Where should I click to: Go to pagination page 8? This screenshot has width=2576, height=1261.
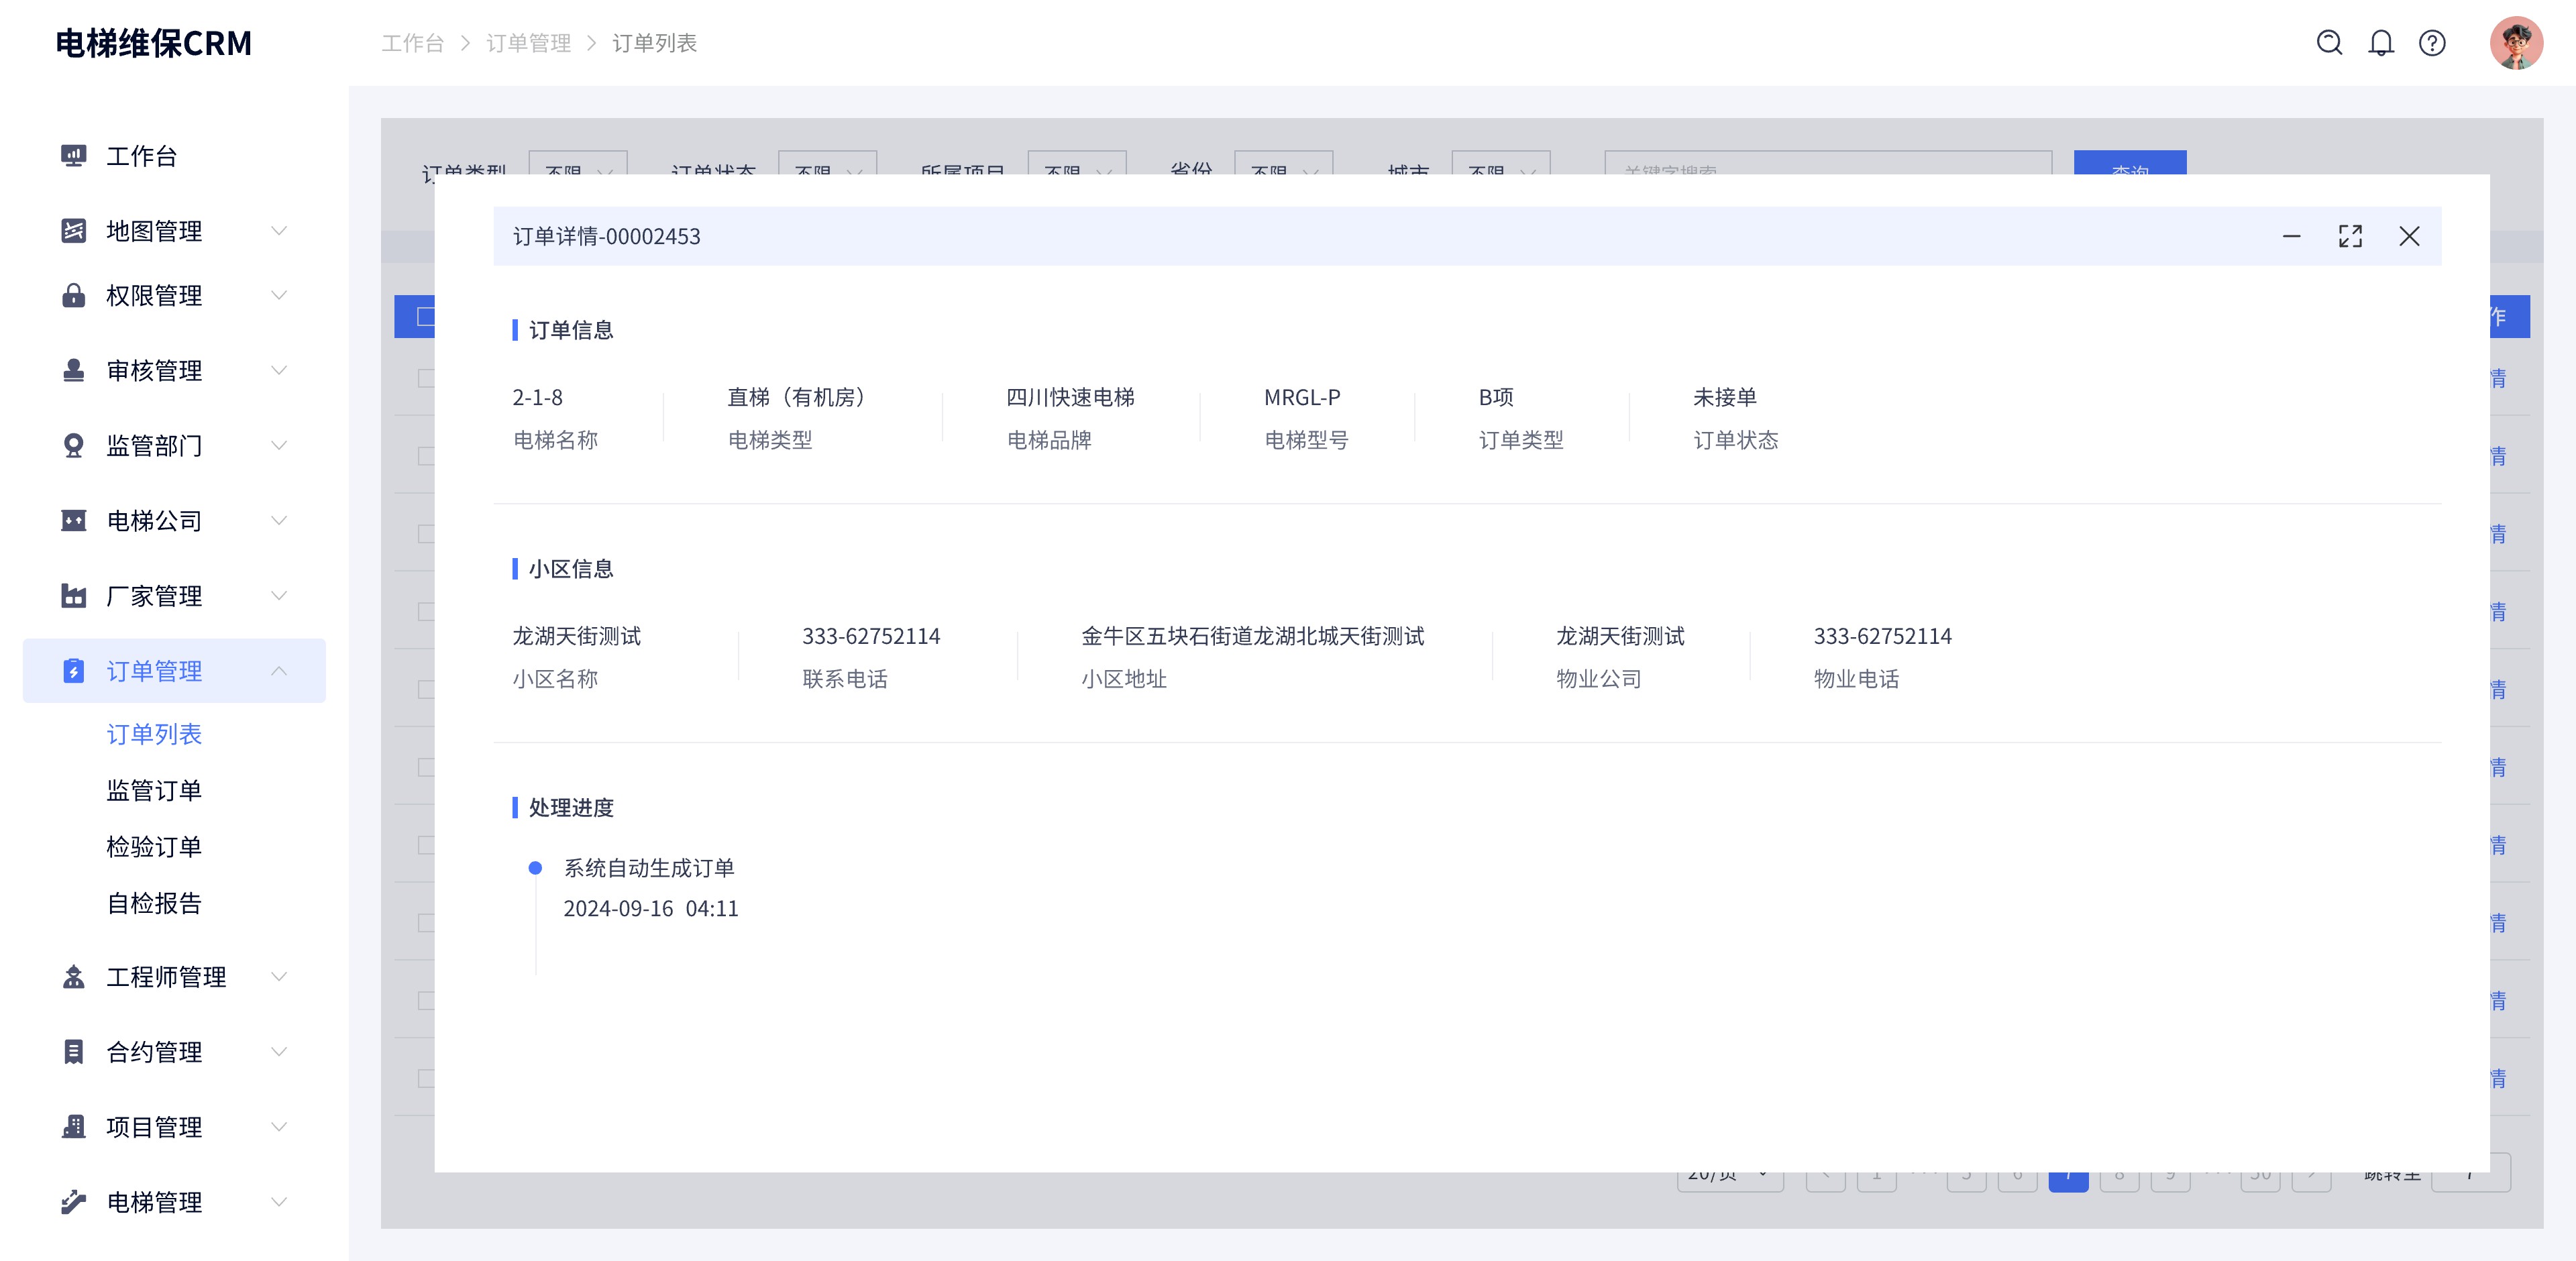pos(2119,1178)
